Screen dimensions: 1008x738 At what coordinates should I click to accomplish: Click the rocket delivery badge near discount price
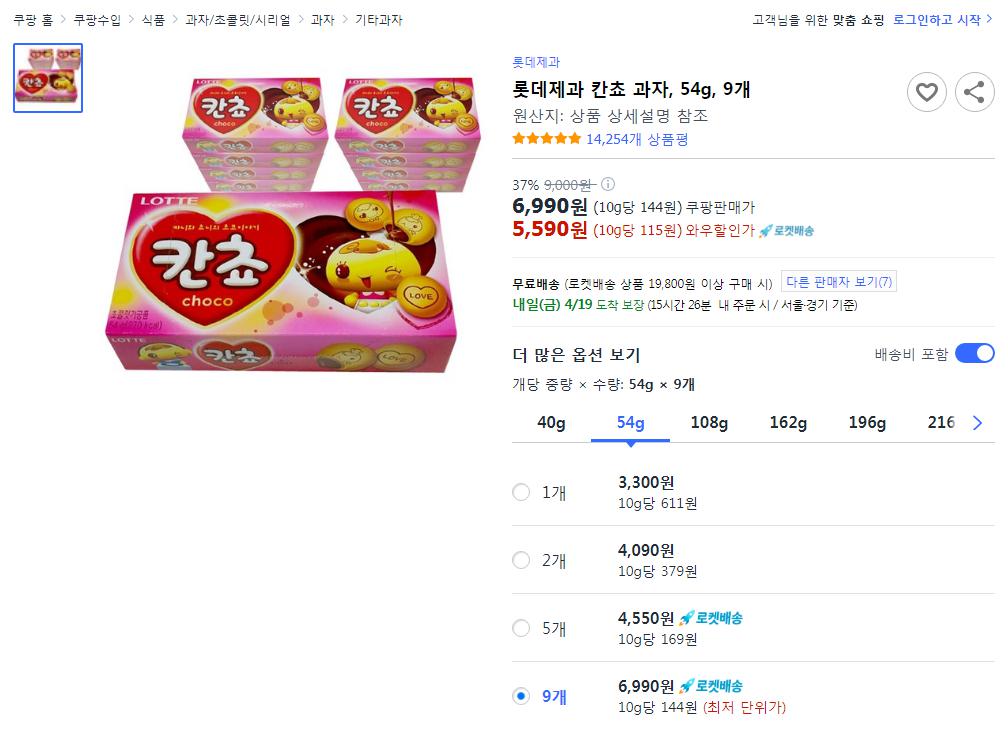pyautogui.click(x=786, y=231)
